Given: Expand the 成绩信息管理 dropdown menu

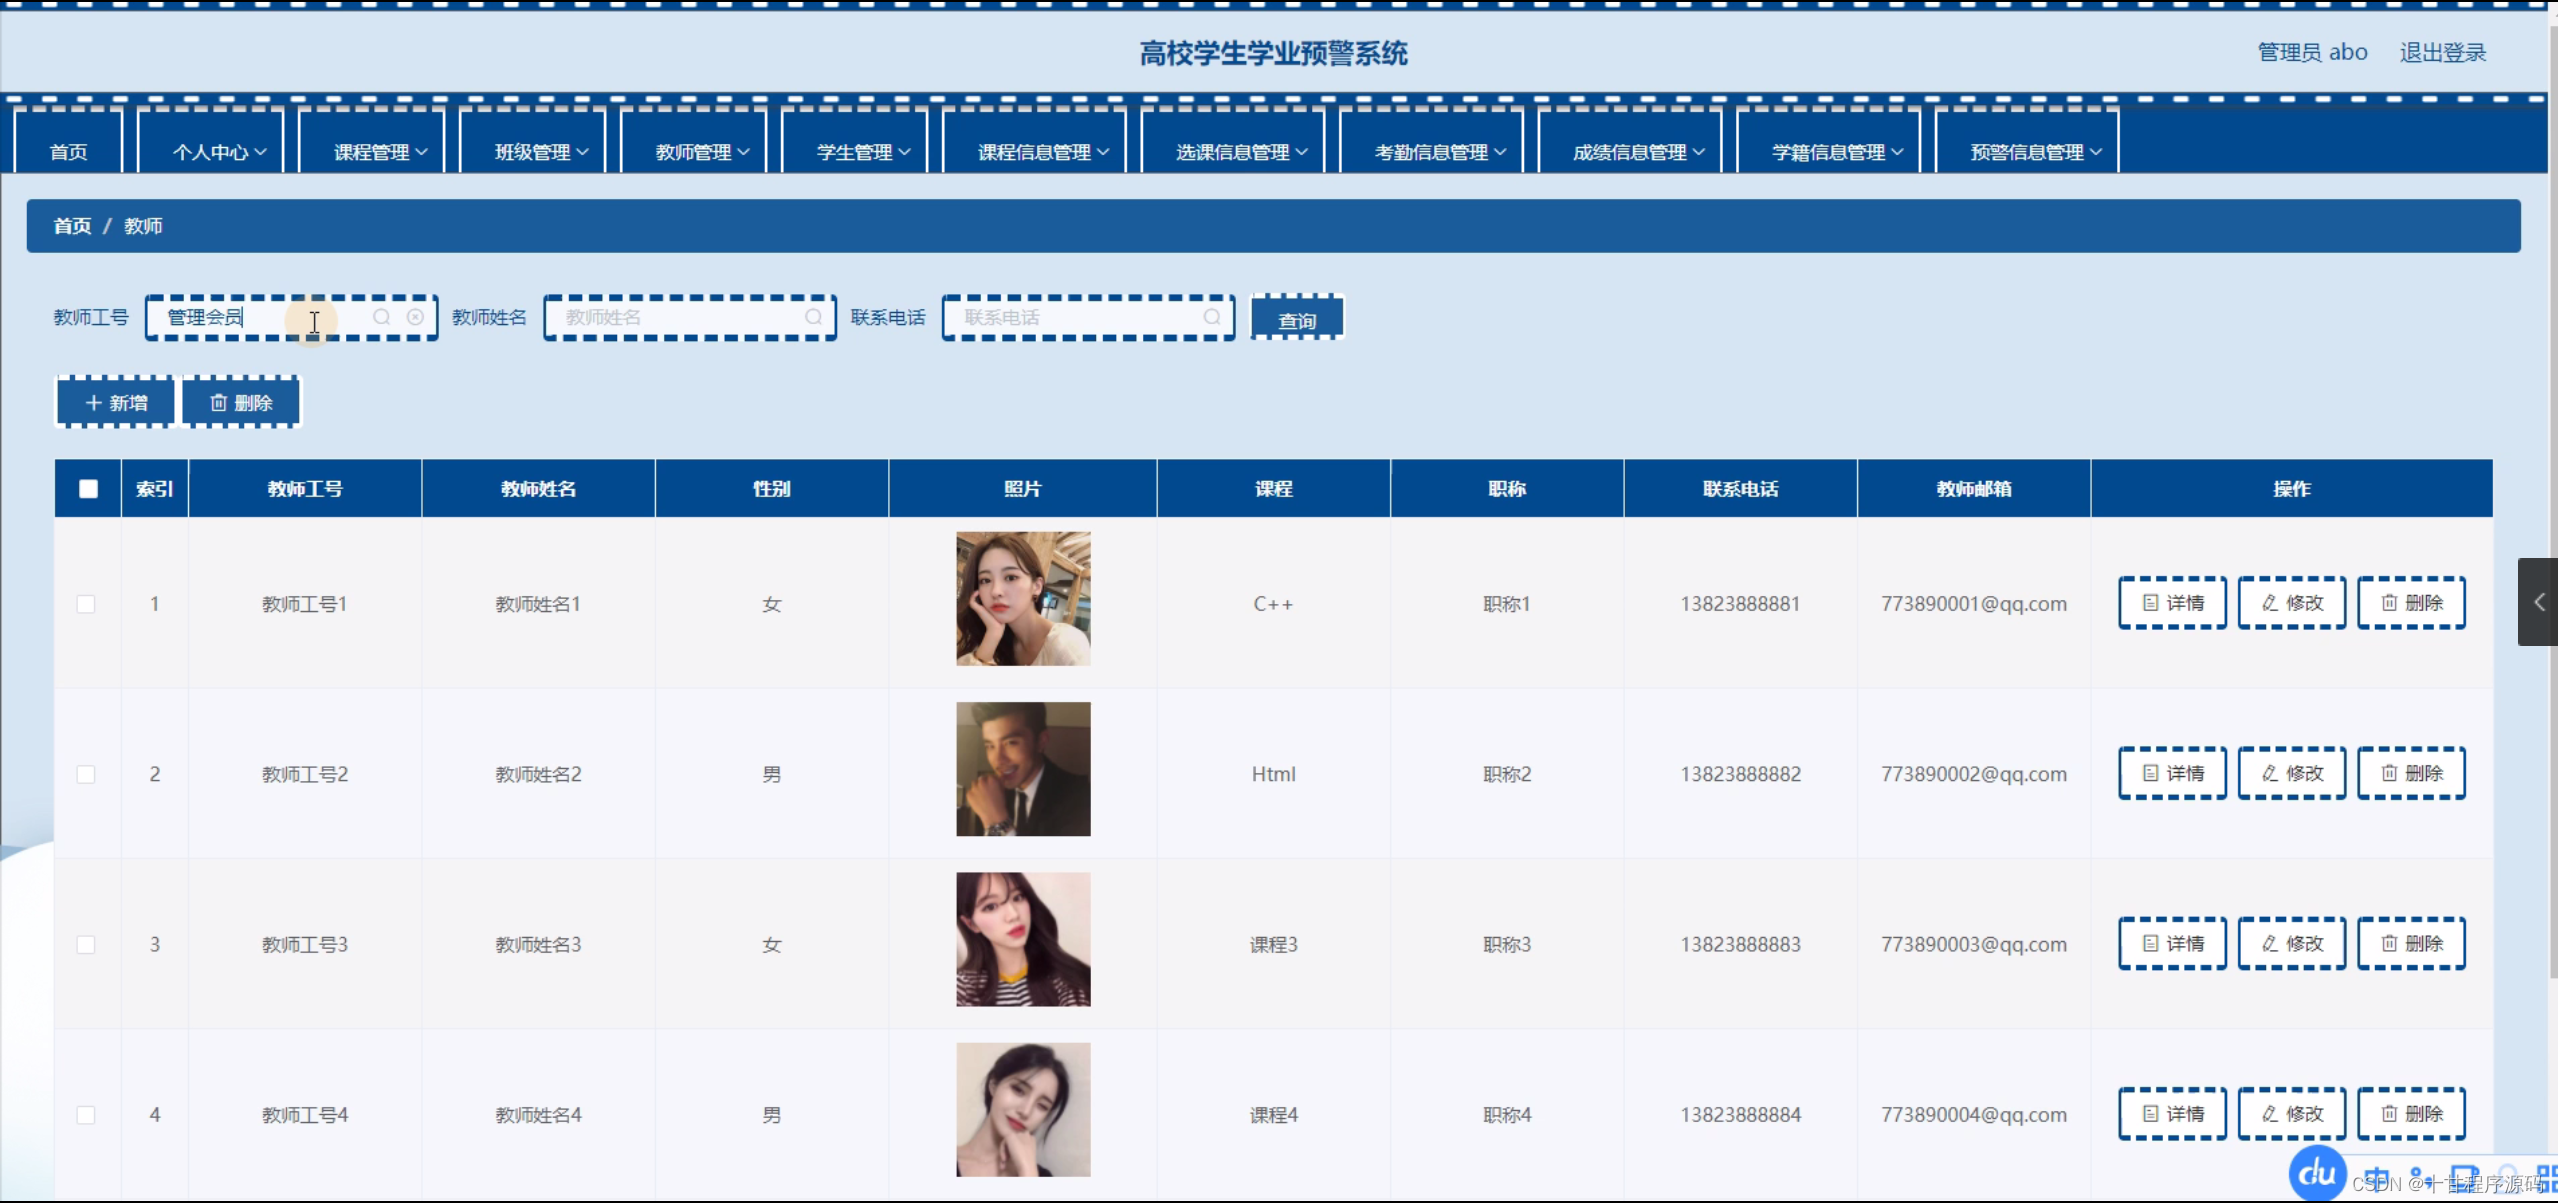Looking at the screenshot, I should [1638, 152].
